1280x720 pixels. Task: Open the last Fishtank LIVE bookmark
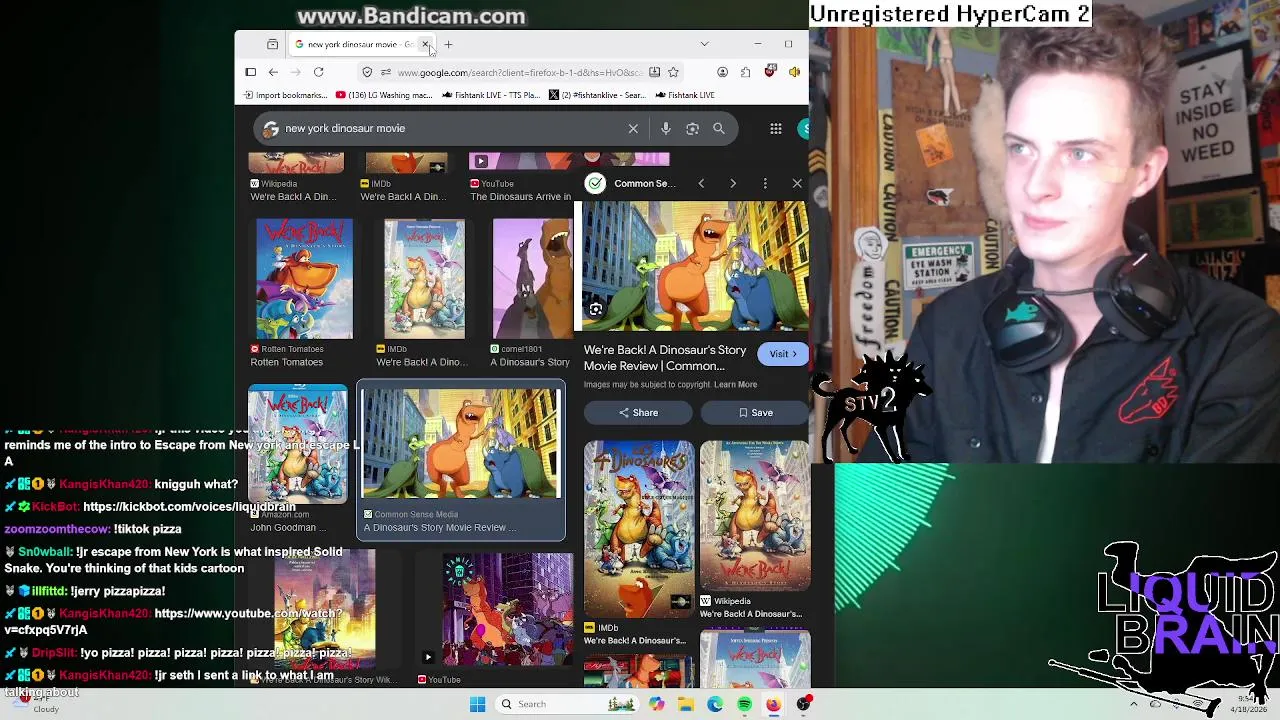coord(685,95)
